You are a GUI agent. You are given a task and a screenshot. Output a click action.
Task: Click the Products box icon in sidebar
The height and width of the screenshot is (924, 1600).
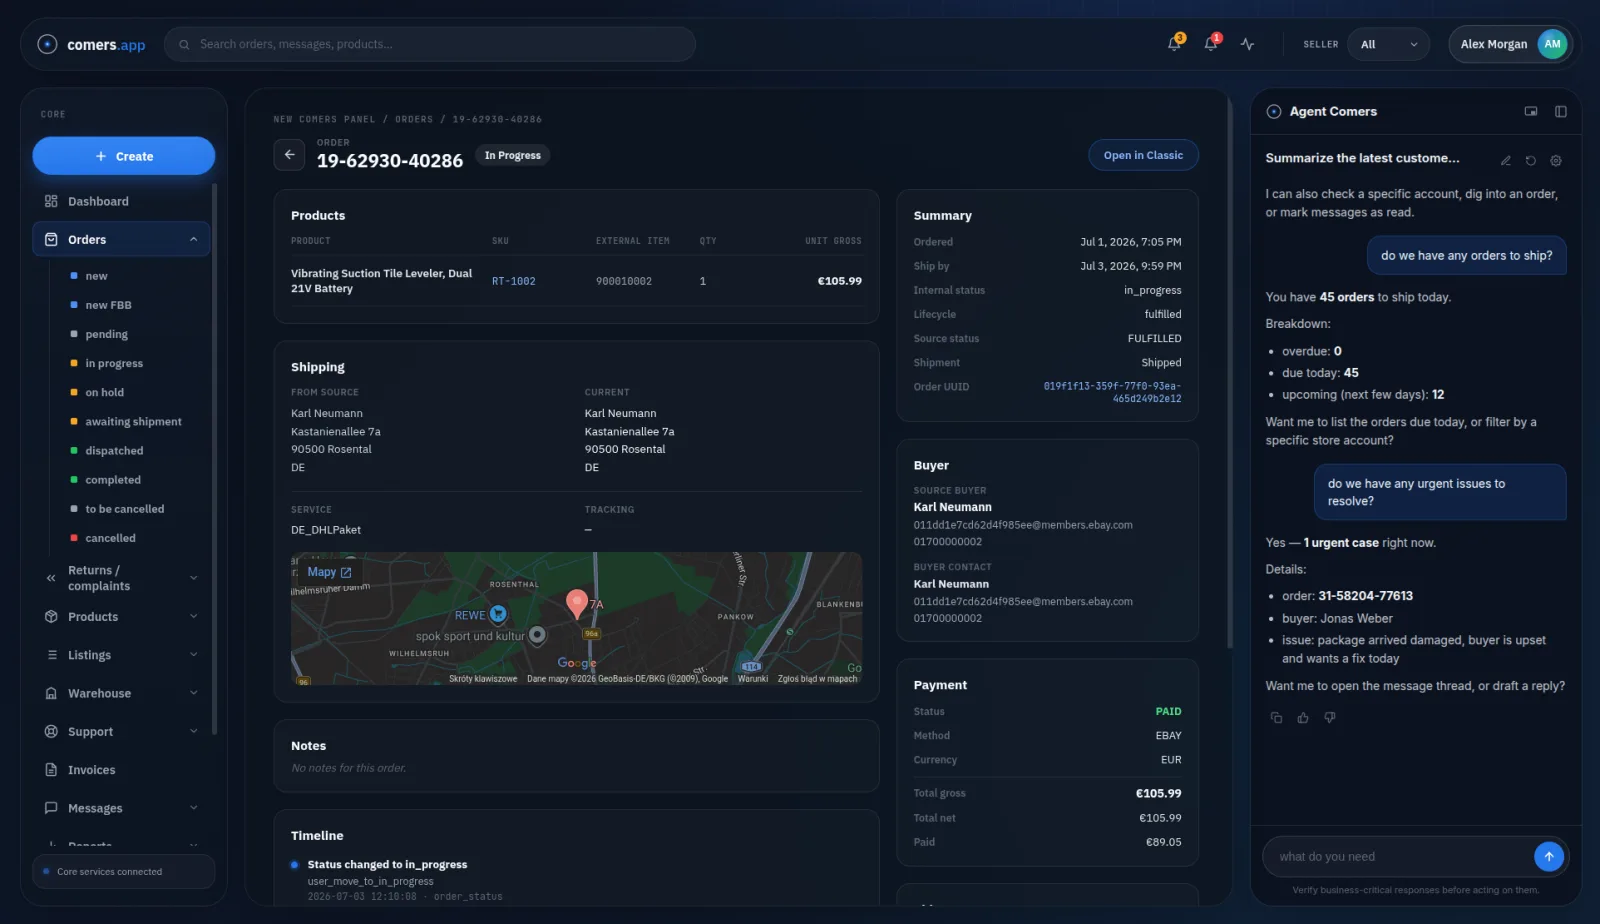point(51,617)
